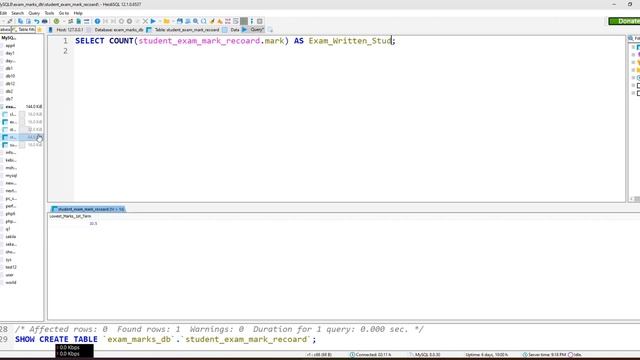640x360 pixels.
Task: Switch to the Database exam_marks_db tab
Action: coord(115,30)
